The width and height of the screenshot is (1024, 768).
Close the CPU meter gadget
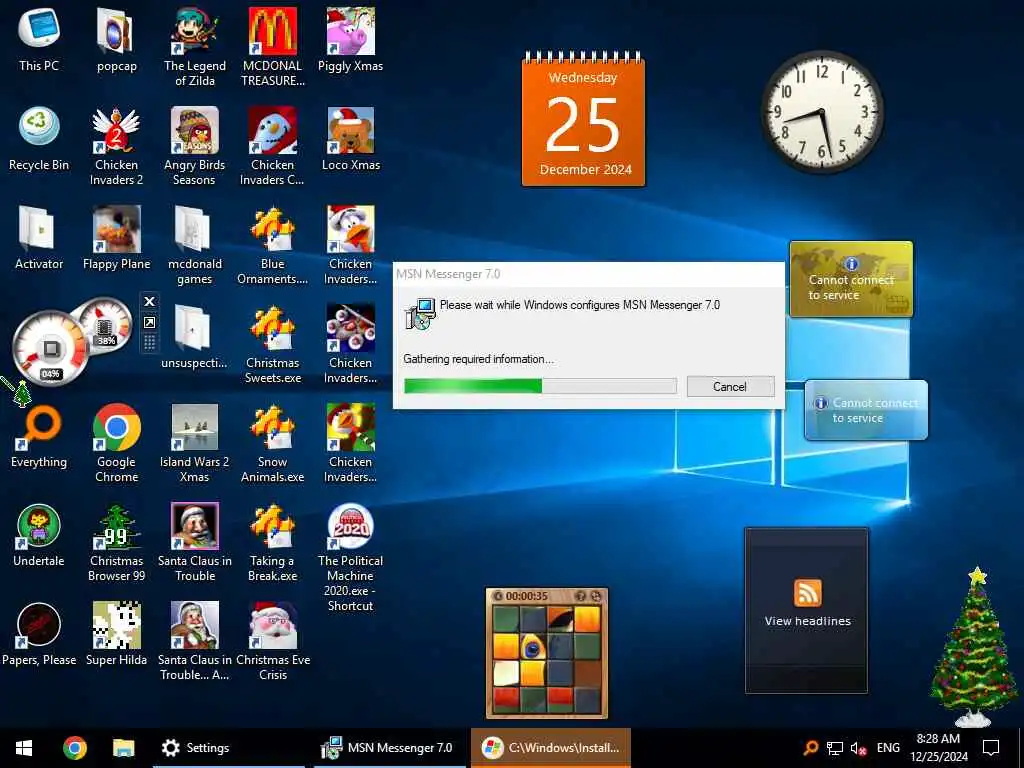point(150,301)
